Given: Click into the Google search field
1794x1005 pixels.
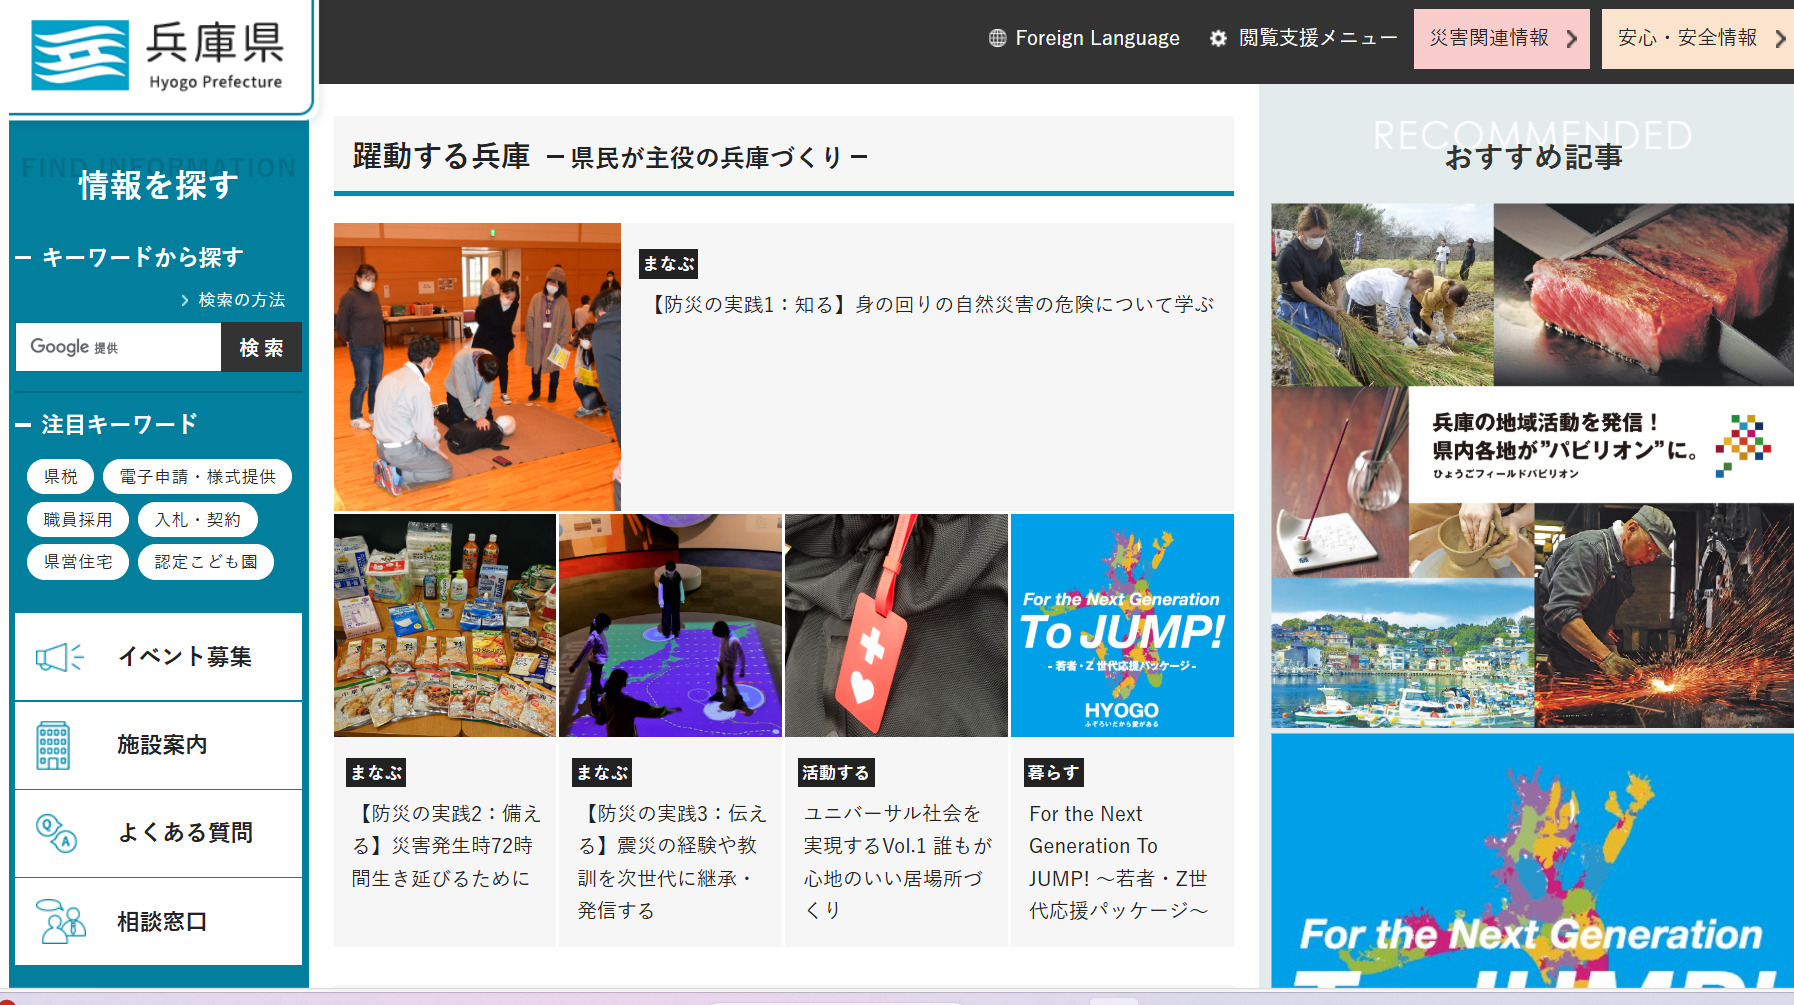Looking at the screenshot, I should point(118,347).
